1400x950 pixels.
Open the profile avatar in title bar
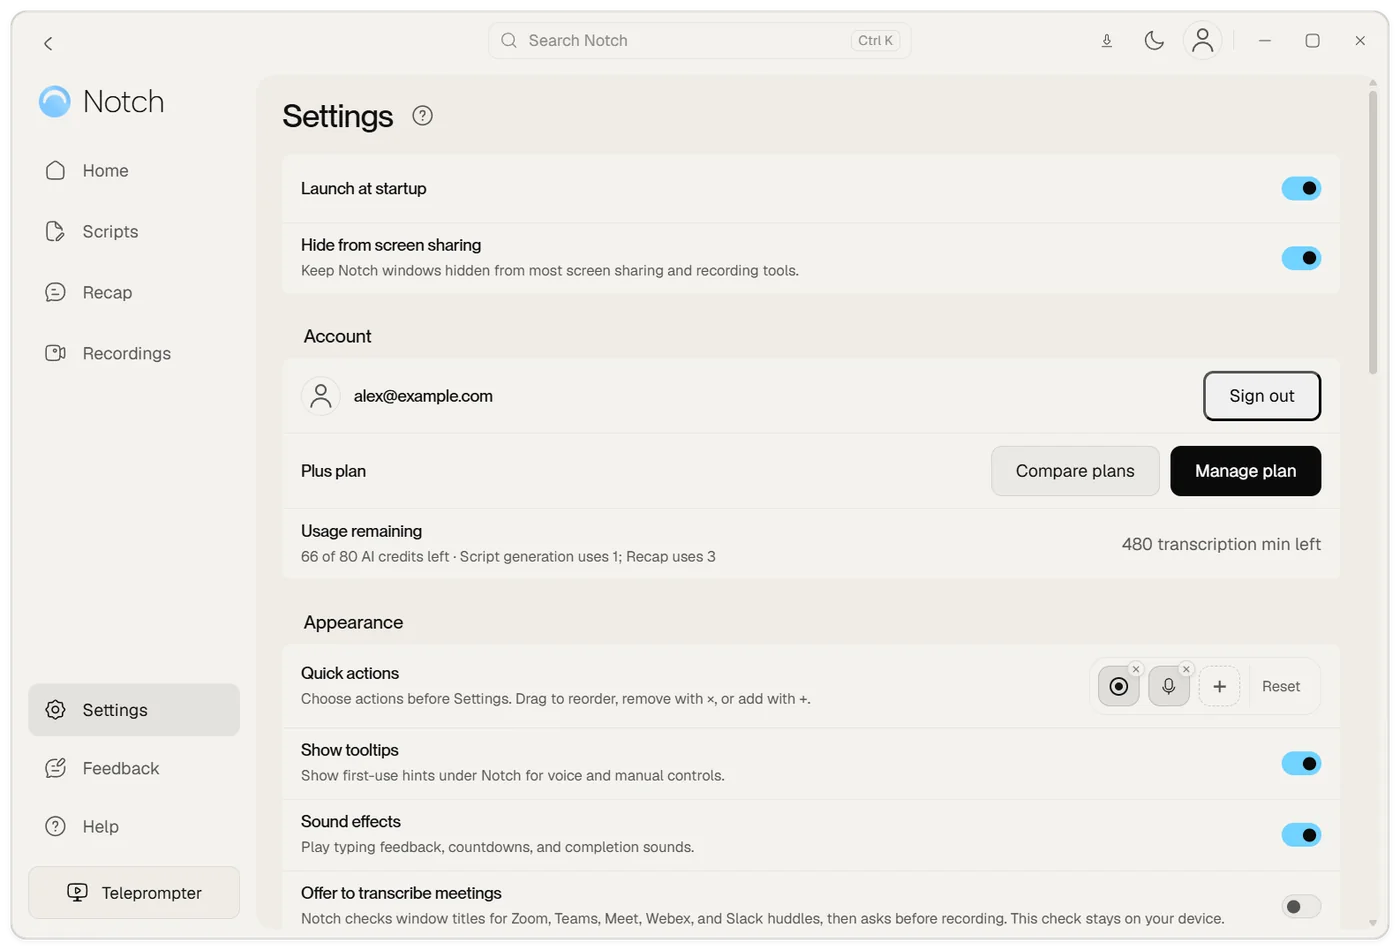tap(1202, 41)
